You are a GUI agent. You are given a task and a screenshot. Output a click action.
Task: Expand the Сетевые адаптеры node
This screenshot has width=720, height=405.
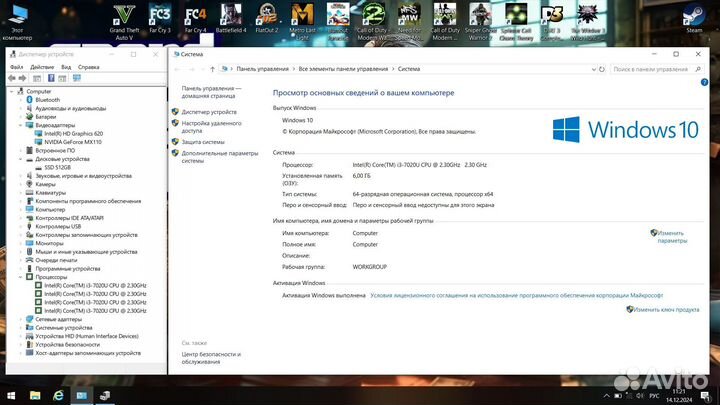[21, 319]
